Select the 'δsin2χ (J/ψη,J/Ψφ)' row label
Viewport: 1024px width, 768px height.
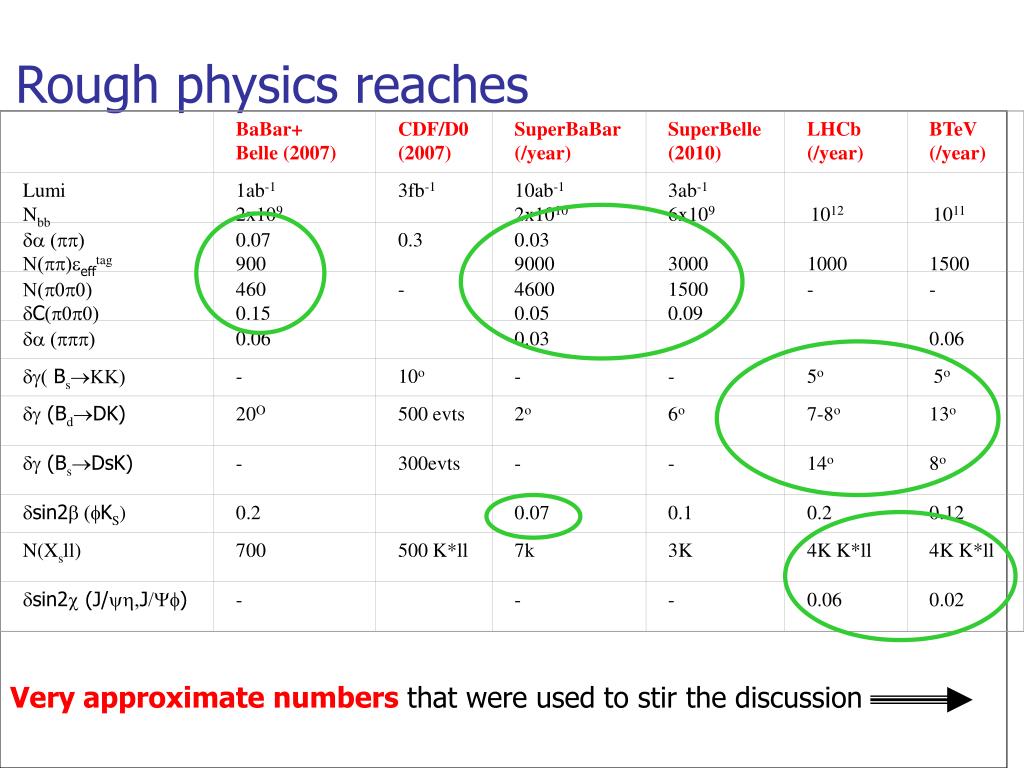point(104,600)
